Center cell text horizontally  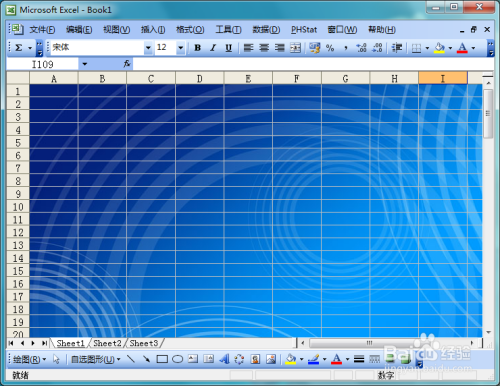(264, 48)
